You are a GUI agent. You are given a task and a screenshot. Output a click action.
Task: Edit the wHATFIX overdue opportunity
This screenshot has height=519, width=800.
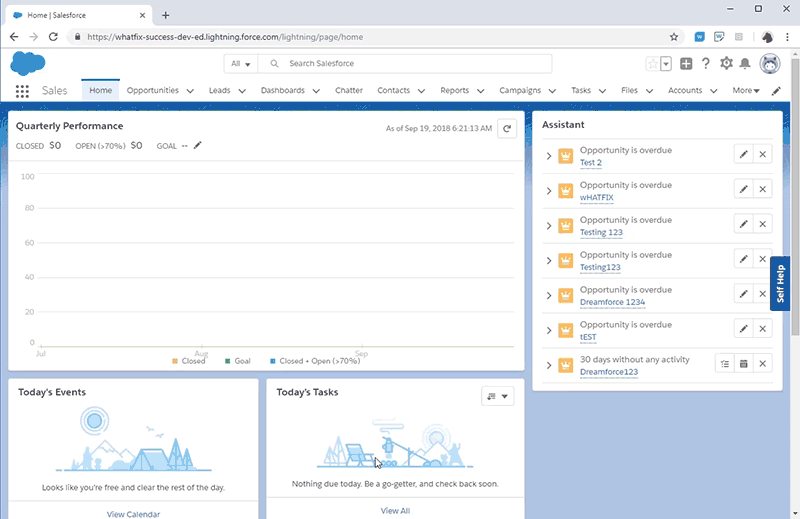point(743,189)
